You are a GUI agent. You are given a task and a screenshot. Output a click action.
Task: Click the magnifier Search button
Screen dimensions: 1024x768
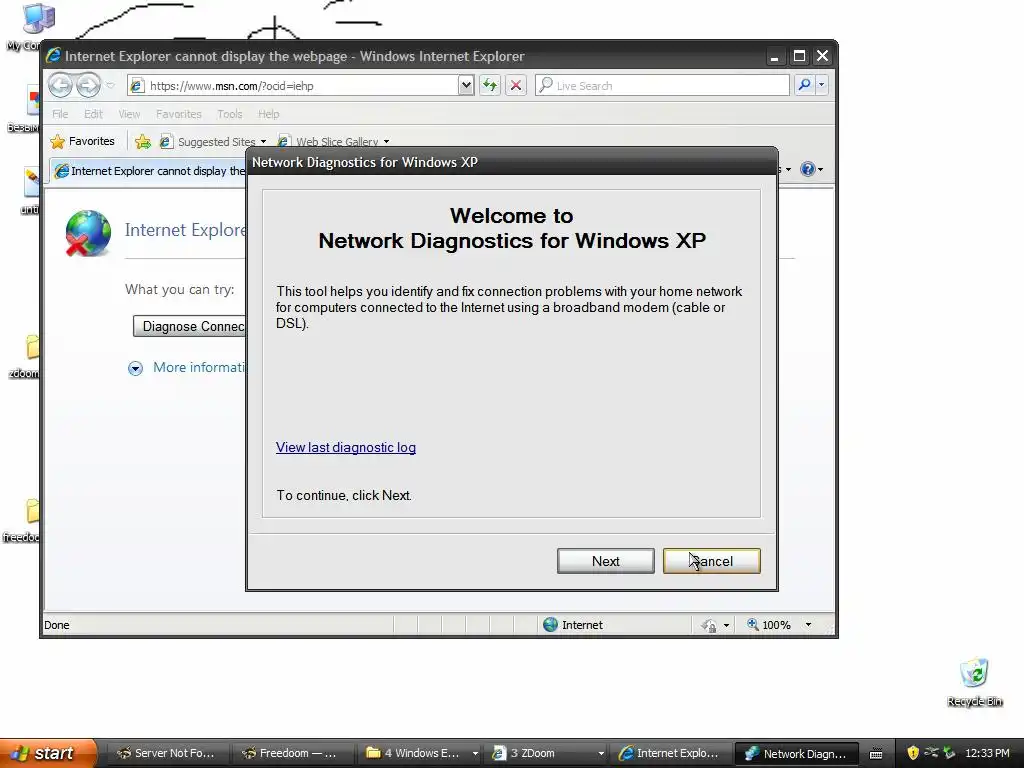coord(805,85)
